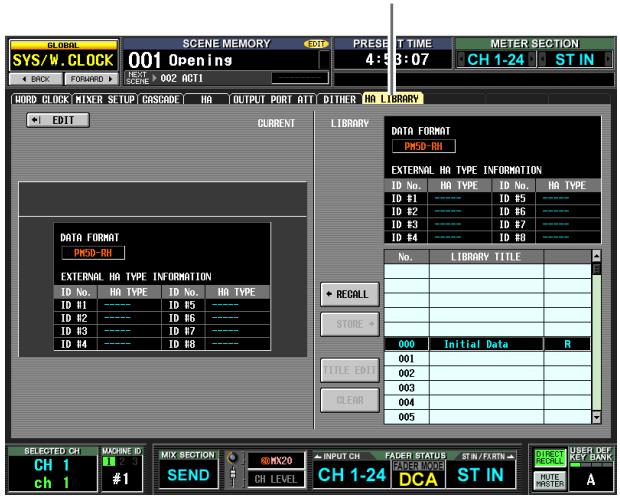This screenshot has width=620, height=498.
Task: Click the TITLE EDIT button
Action: [x=350, y=370]
